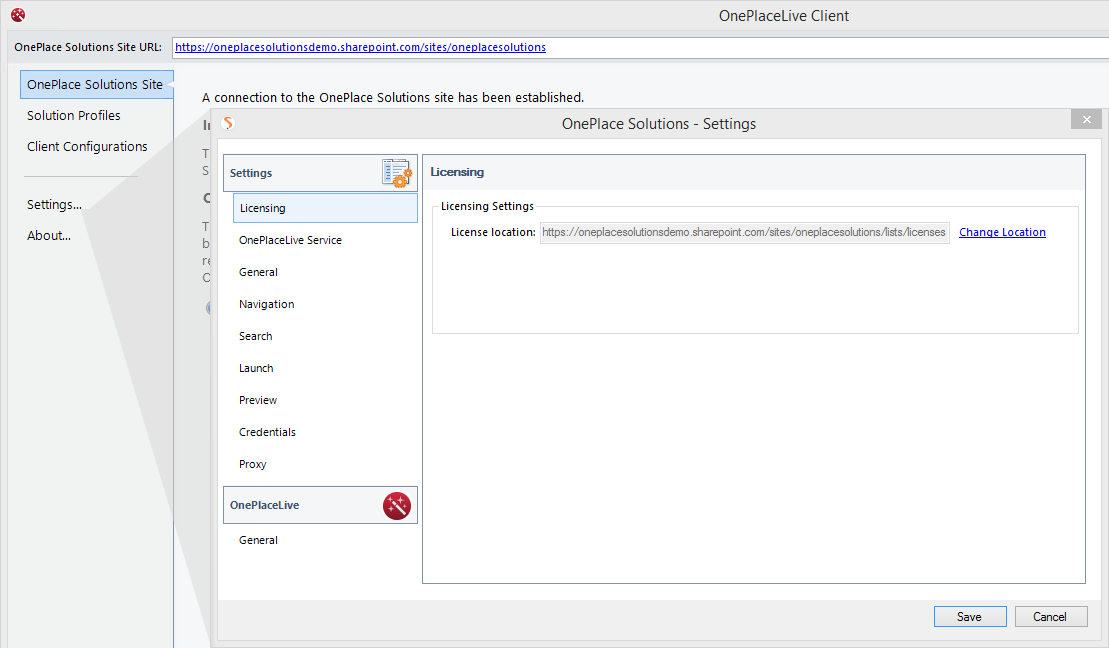
Task: Click the License location field
Action: click(745, 232)
